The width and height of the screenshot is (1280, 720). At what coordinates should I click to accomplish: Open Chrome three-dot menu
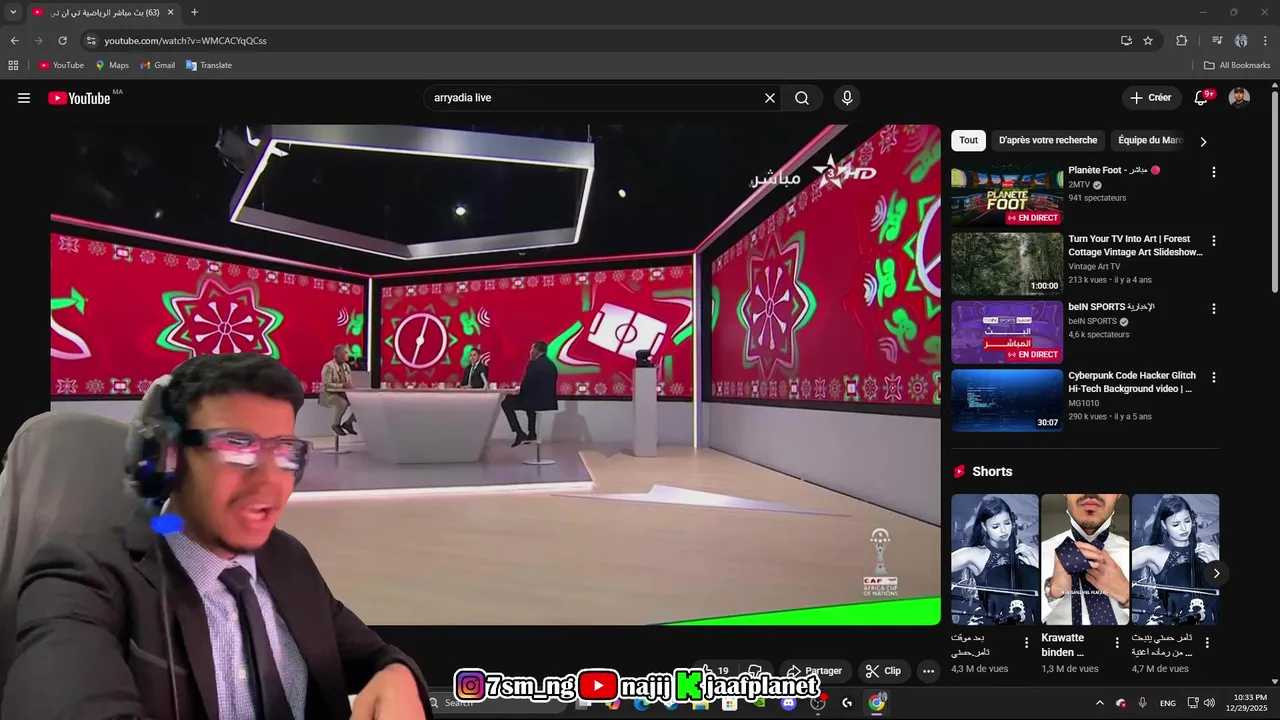click(1266, 41)
